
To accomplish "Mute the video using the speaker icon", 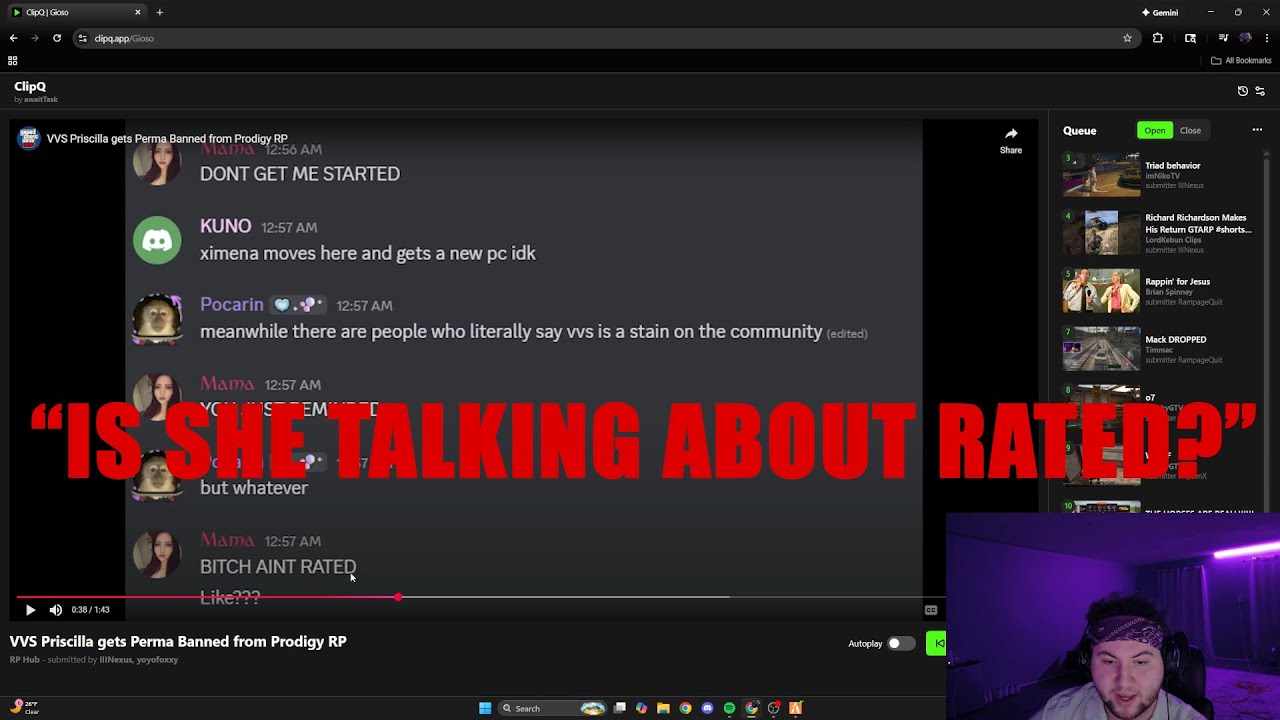I will tap(56, 609).
